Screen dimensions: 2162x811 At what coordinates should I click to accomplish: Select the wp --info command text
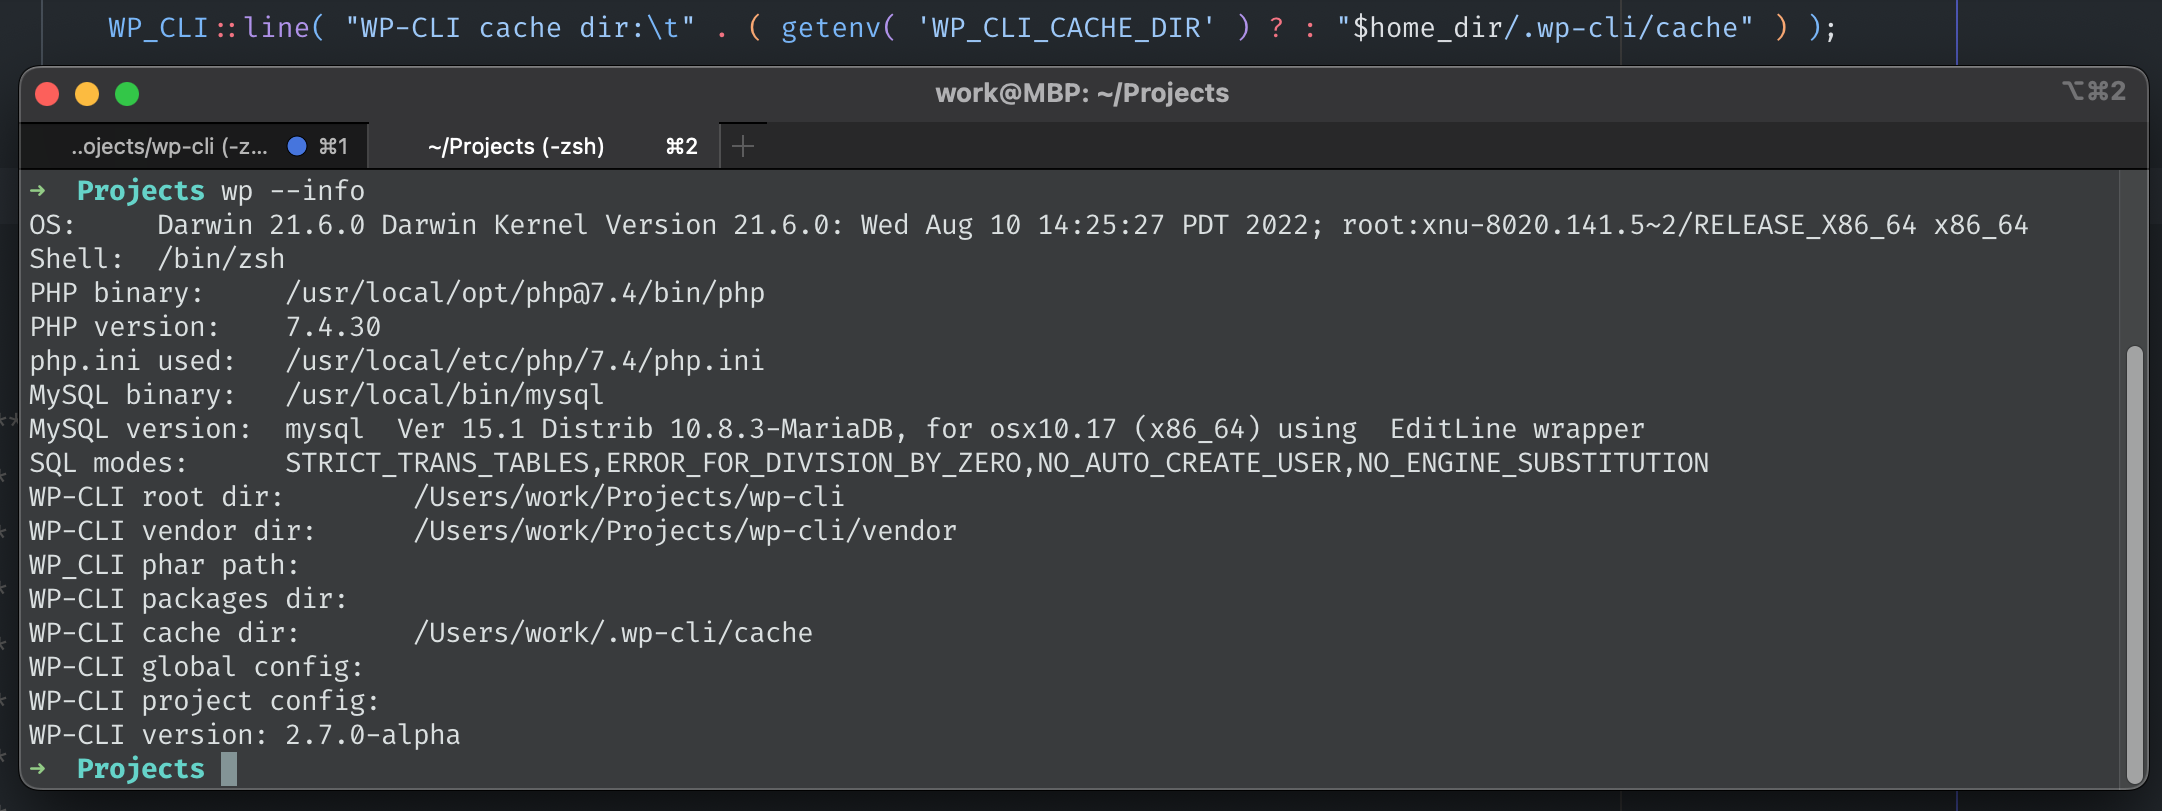click(294, 190)
